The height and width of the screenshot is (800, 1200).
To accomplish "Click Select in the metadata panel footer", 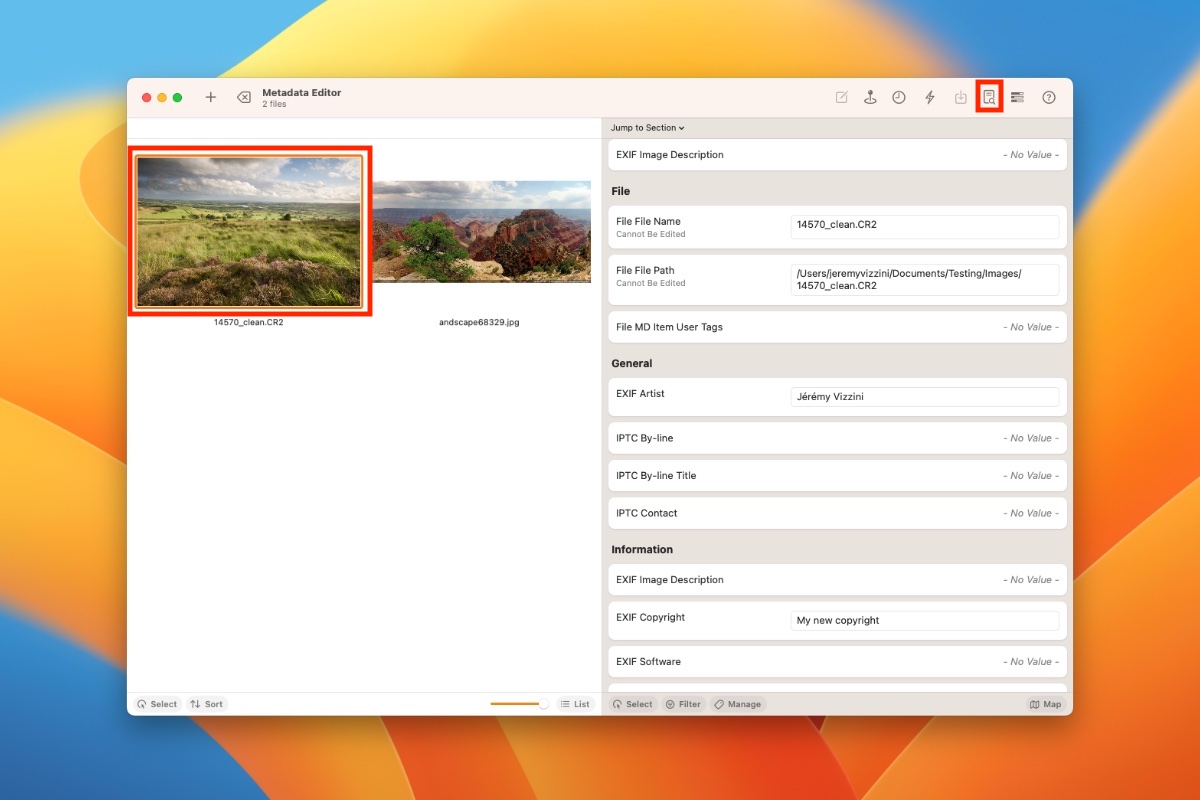I will coord(632,704).
